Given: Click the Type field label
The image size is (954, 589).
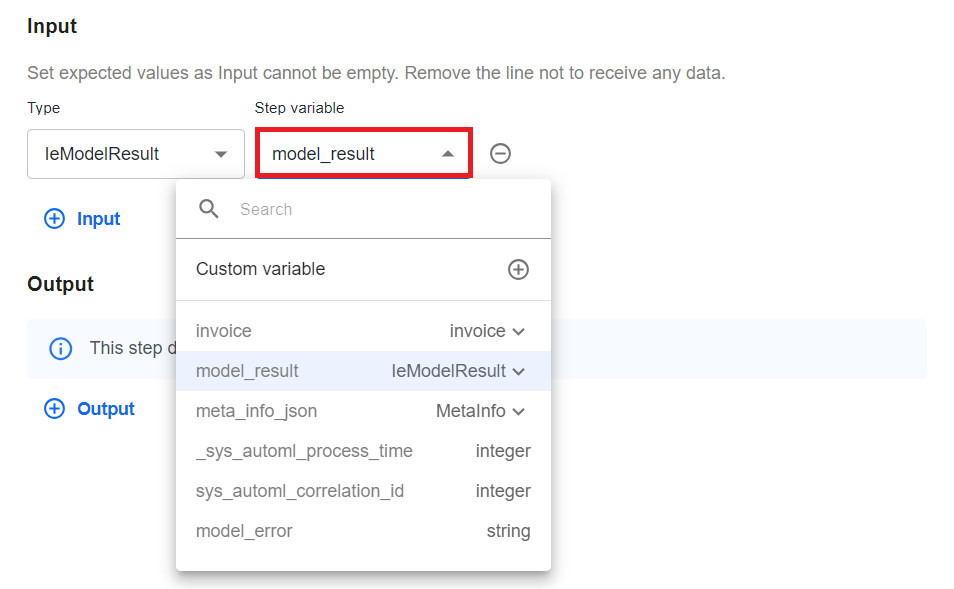Looking at the screenshot, I should 44,108.
